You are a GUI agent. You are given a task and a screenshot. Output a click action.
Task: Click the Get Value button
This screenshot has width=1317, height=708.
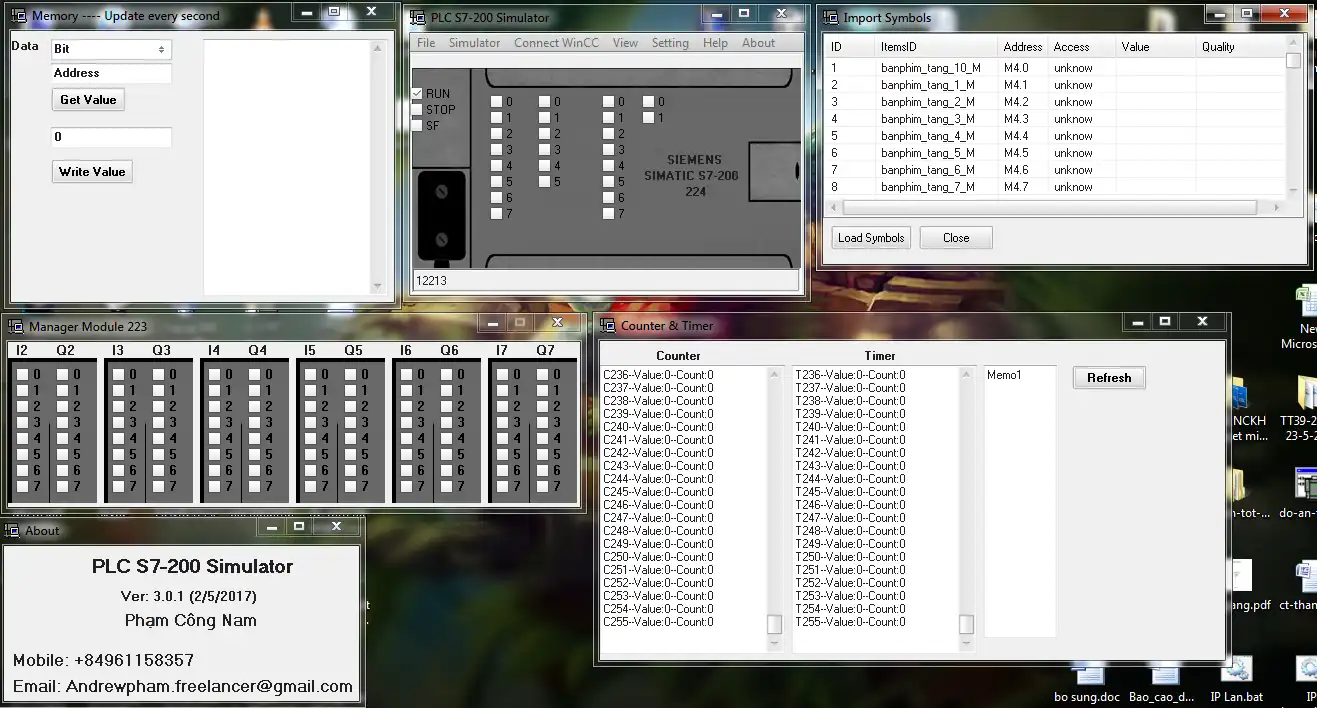point(88,100)
